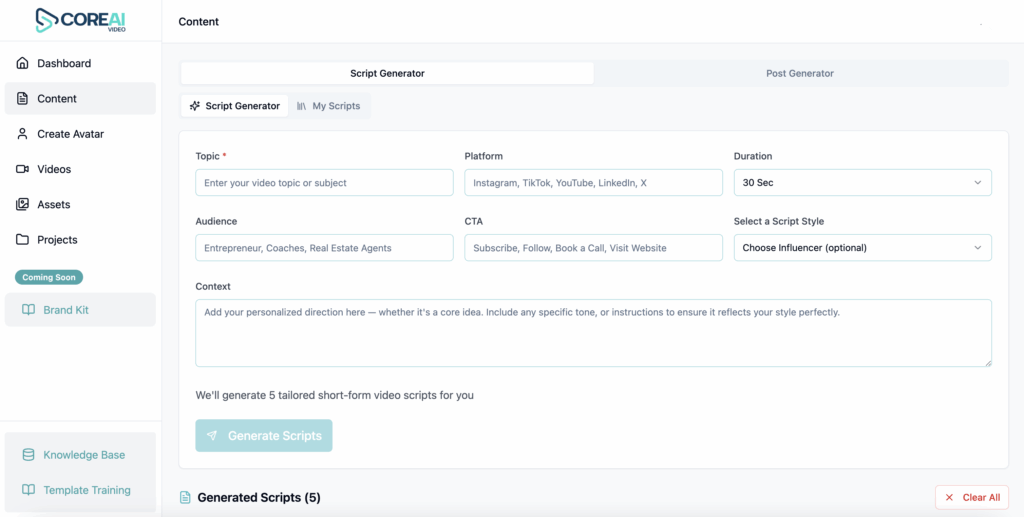Open Assets image icon in sidebar
Screen dimensions: 1024x517
pos(23,204)
